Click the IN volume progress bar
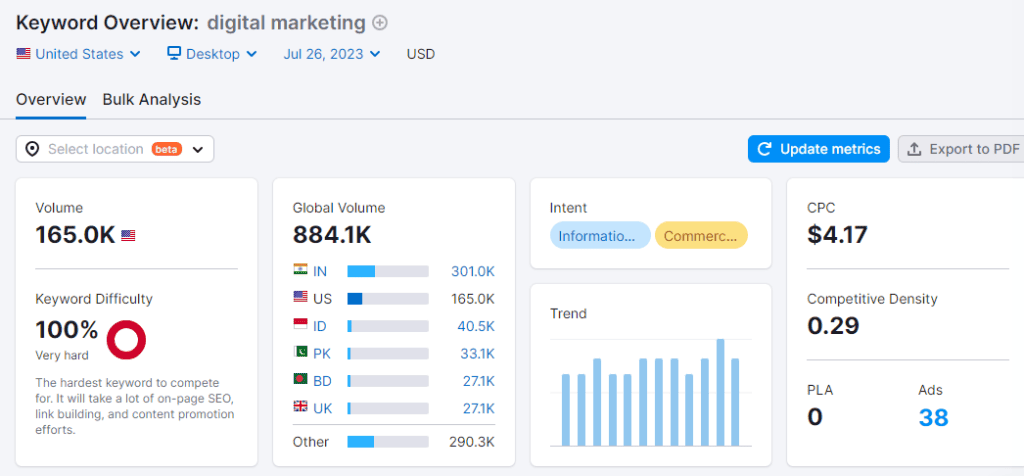Screen dimensions: 1024x476 (388, 272)
